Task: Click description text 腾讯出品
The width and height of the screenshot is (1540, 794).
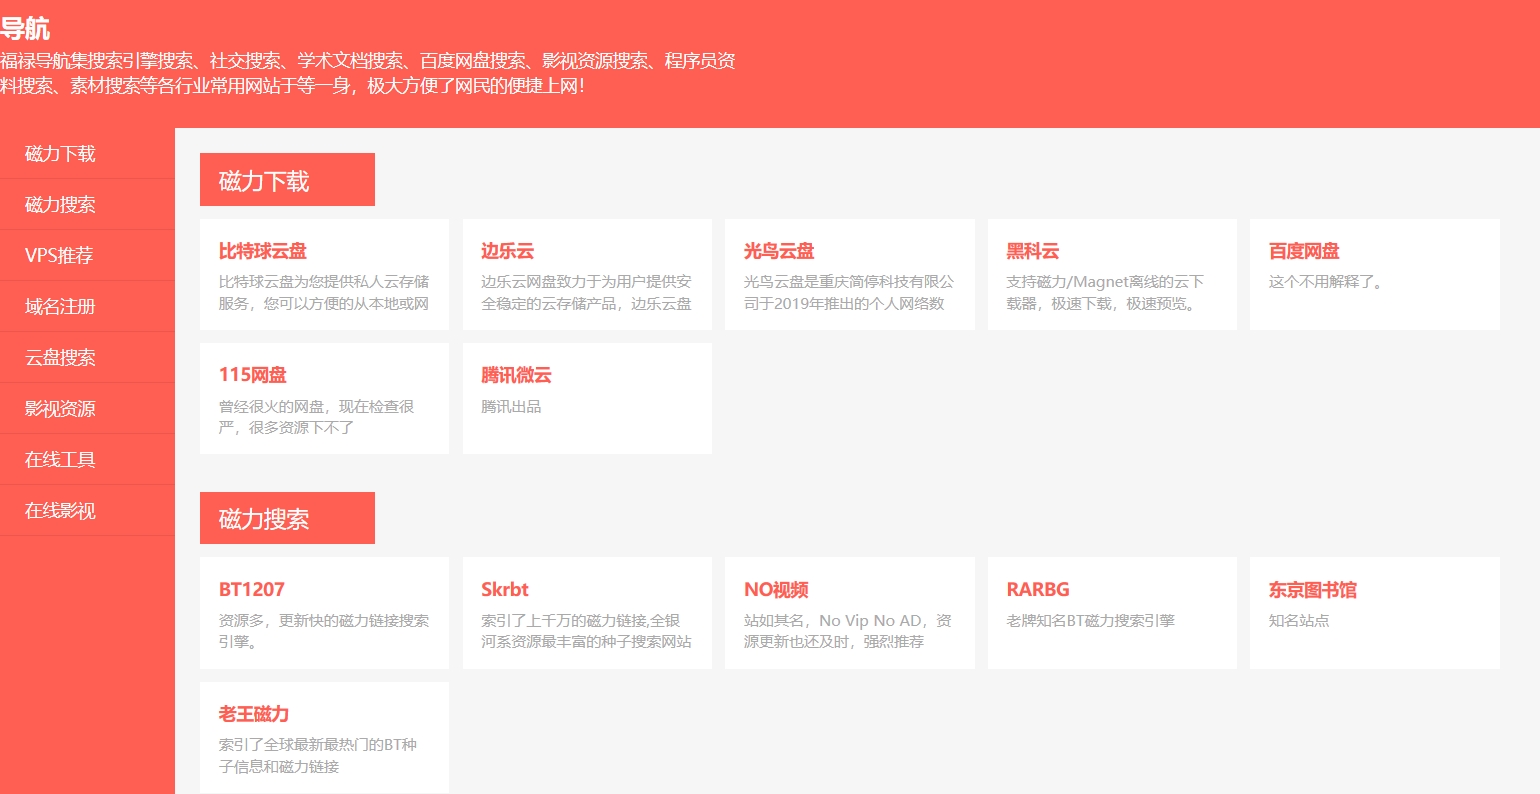Action: [511, 406]
